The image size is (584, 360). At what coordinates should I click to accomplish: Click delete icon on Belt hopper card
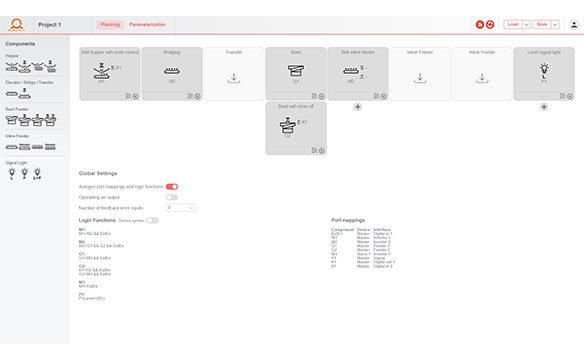coord(128,96)
